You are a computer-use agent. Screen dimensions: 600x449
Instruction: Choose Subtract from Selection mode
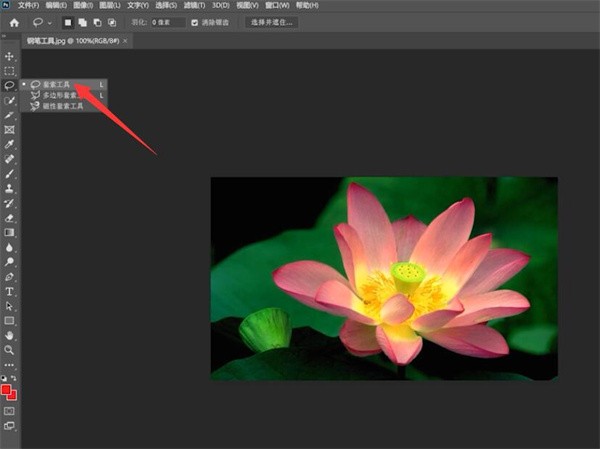tap(97, 23)
